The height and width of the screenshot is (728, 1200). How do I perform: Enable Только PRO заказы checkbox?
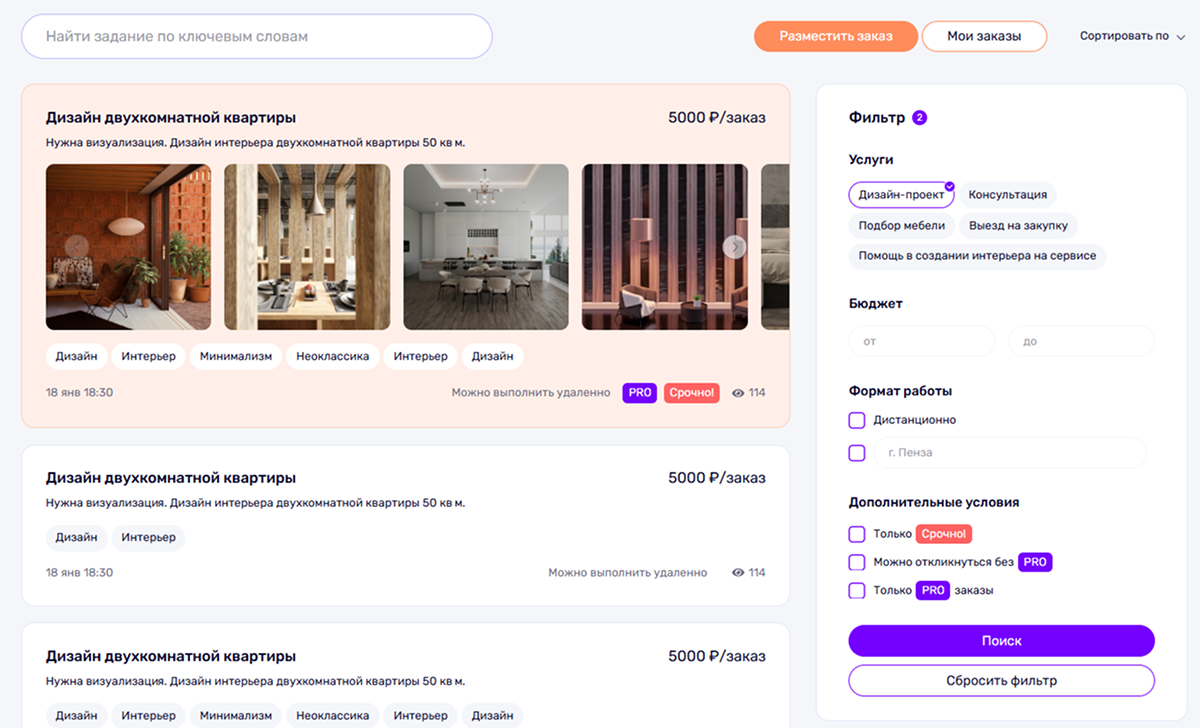click(857, 590)
